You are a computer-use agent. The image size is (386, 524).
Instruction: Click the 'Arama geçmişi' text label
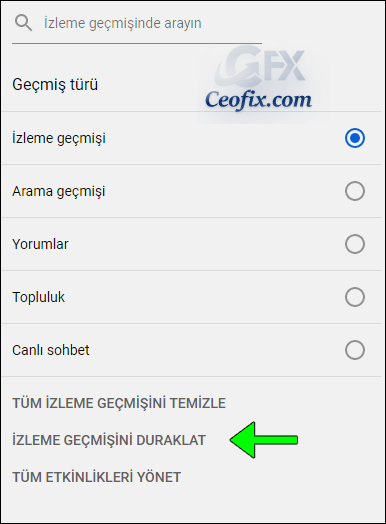pyautogui.click(x=58, y=191)
